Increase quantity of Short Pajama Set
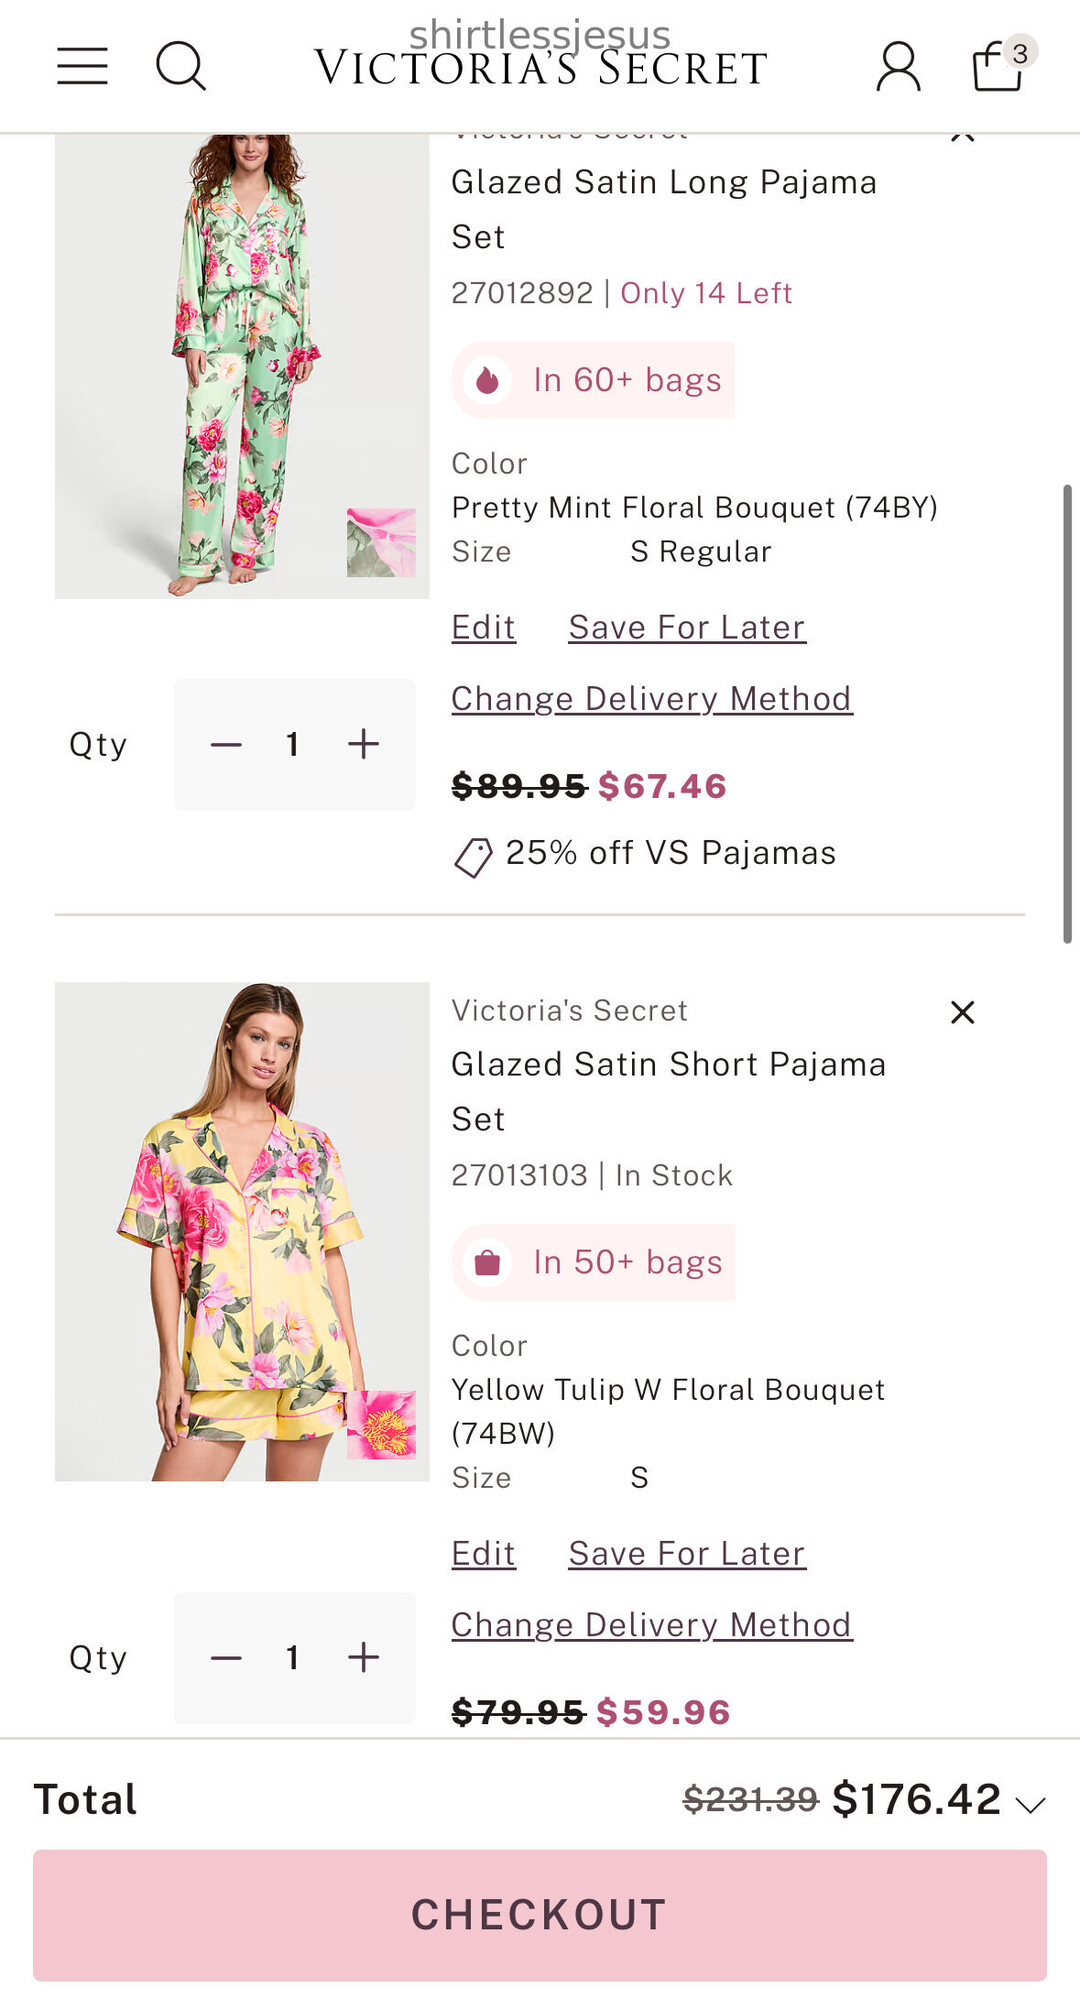The image size is (1080, 2010). (x=363, y=1658)
